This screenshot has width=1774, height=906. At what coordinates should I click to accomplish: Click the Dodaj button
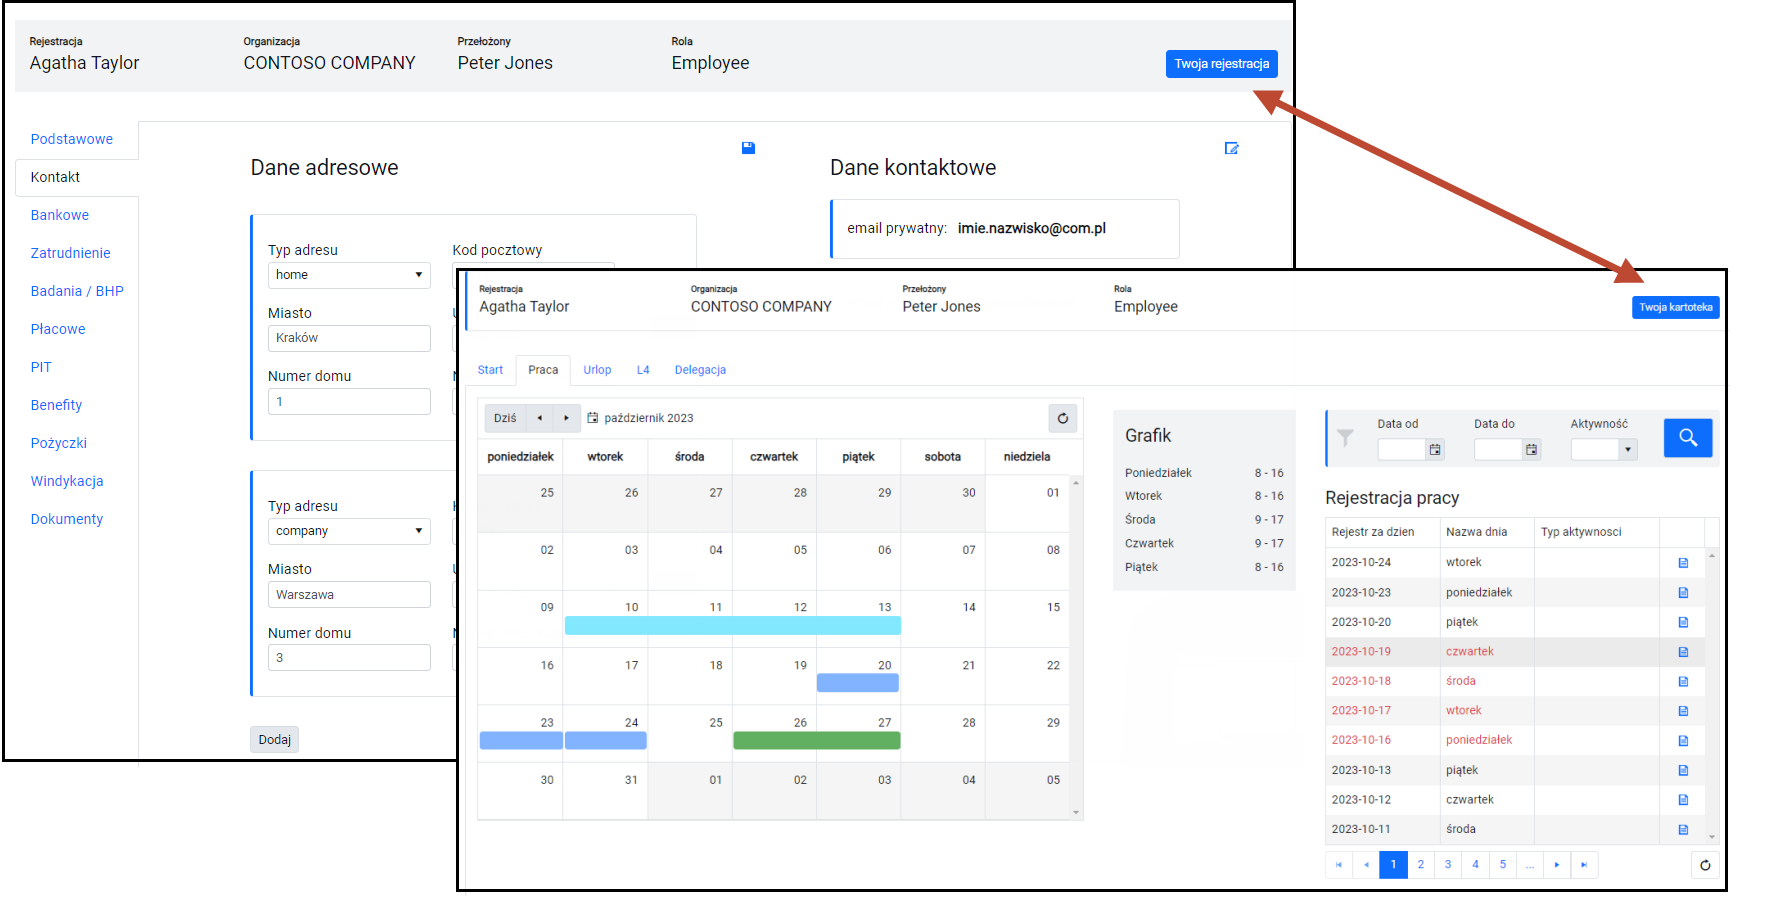pos(274,740)
